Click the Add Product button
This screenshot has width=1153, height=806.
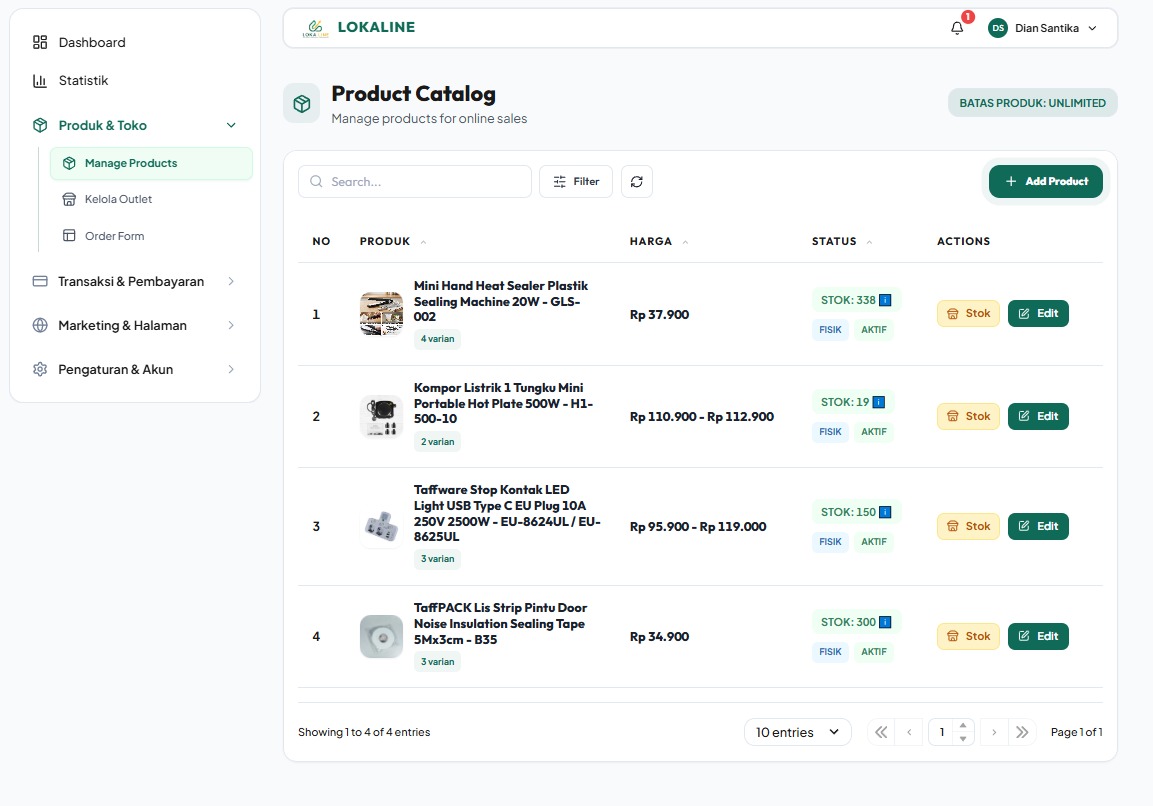1046,181
